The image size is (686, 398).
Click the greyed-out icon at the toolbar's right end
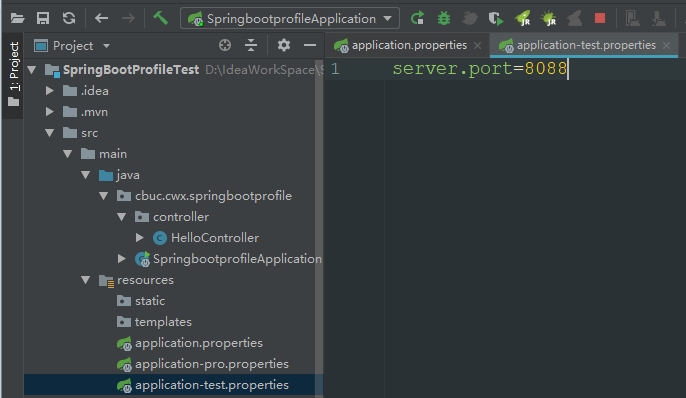pos(658,18)
